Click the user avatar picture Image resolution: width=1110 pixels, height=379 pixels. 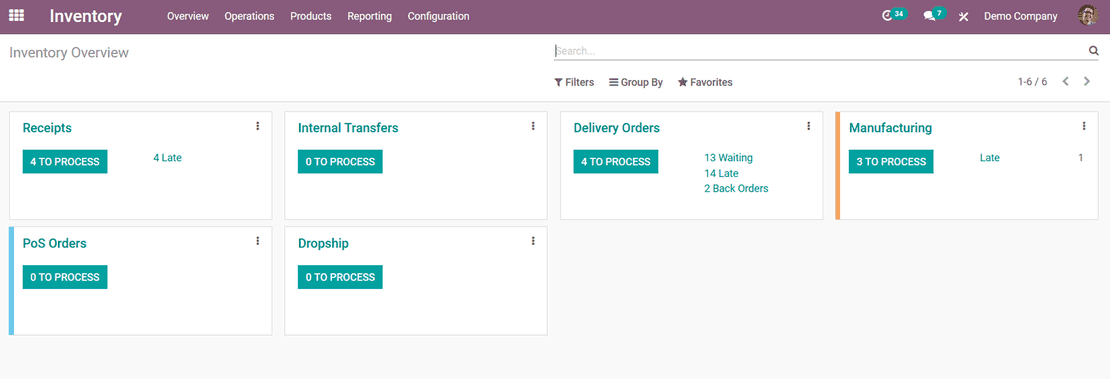pyautogui.click(x=1087, y=16)
